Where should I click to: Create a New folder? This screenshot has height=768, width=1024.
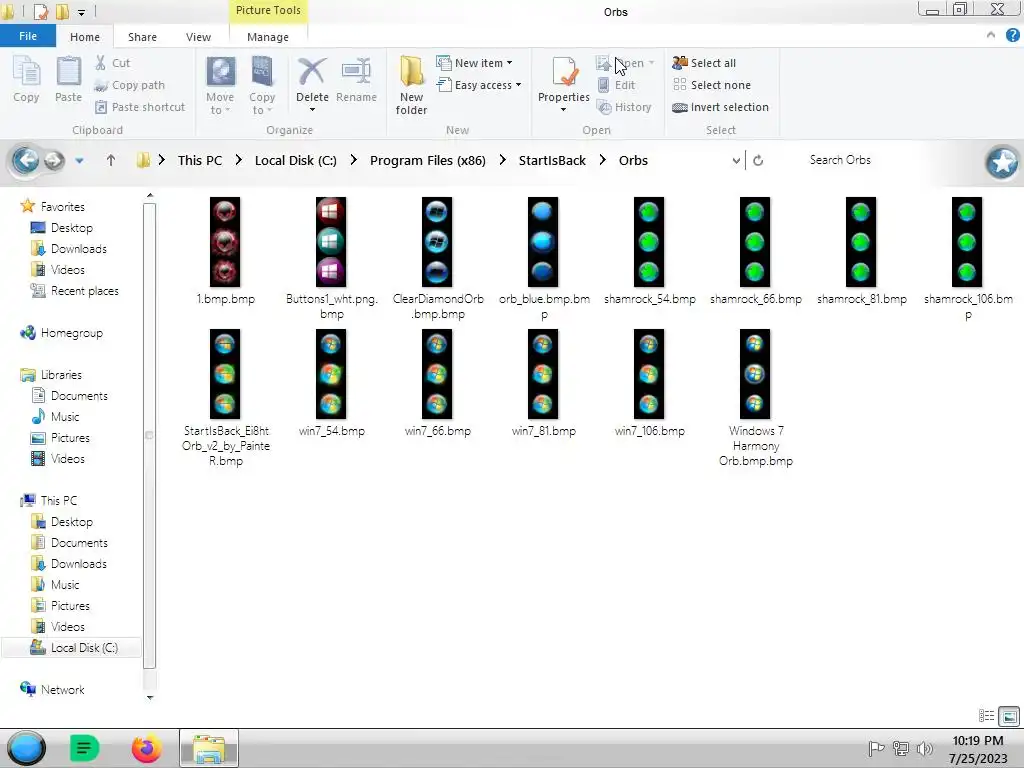click(x=411, y=86)
